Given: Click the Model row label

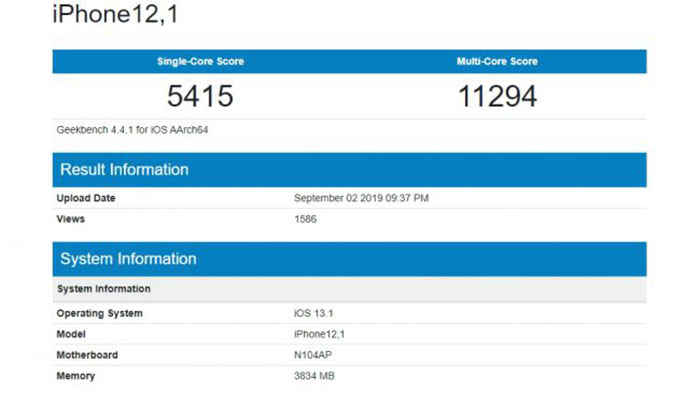Looking at the screenshot, I should [71, 334].
